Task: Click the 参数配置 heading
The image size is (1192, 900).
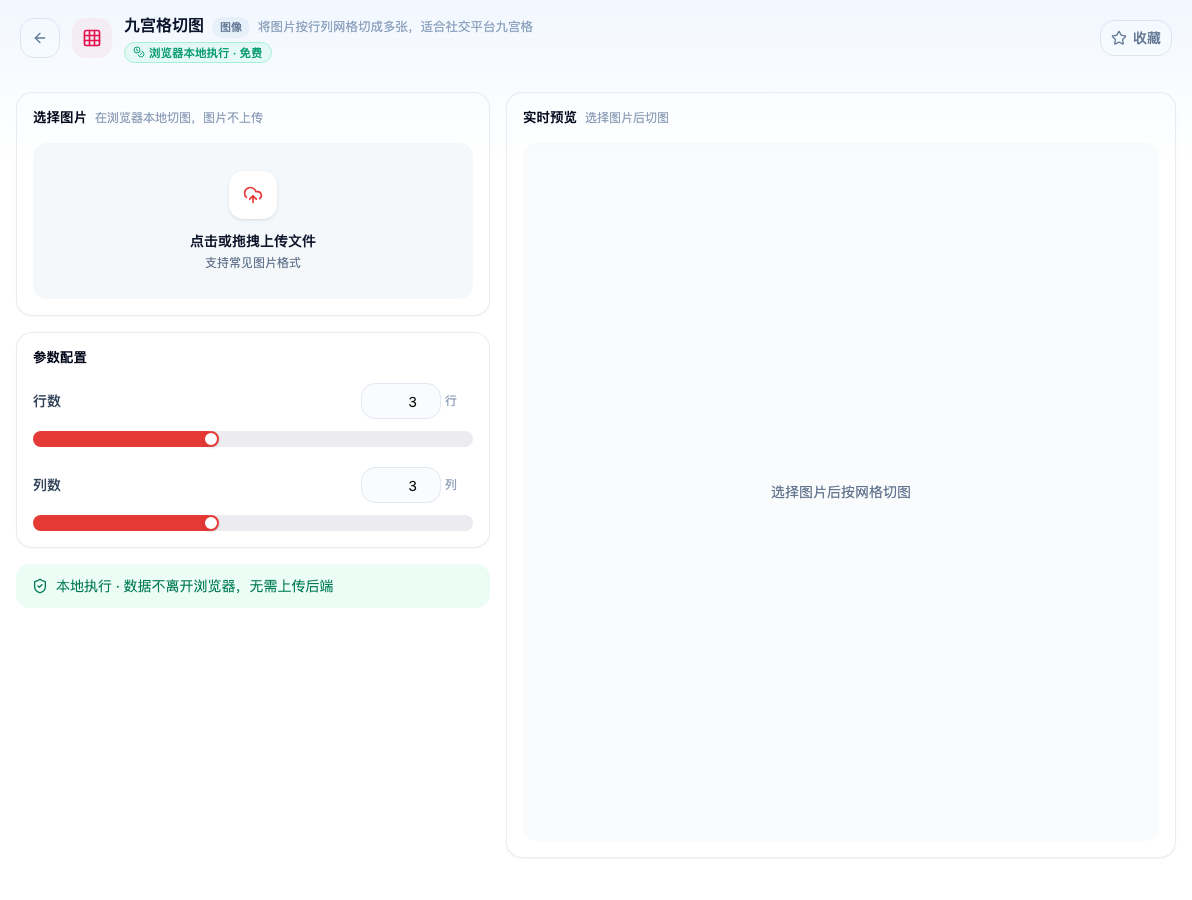Action: click(60, 357)
